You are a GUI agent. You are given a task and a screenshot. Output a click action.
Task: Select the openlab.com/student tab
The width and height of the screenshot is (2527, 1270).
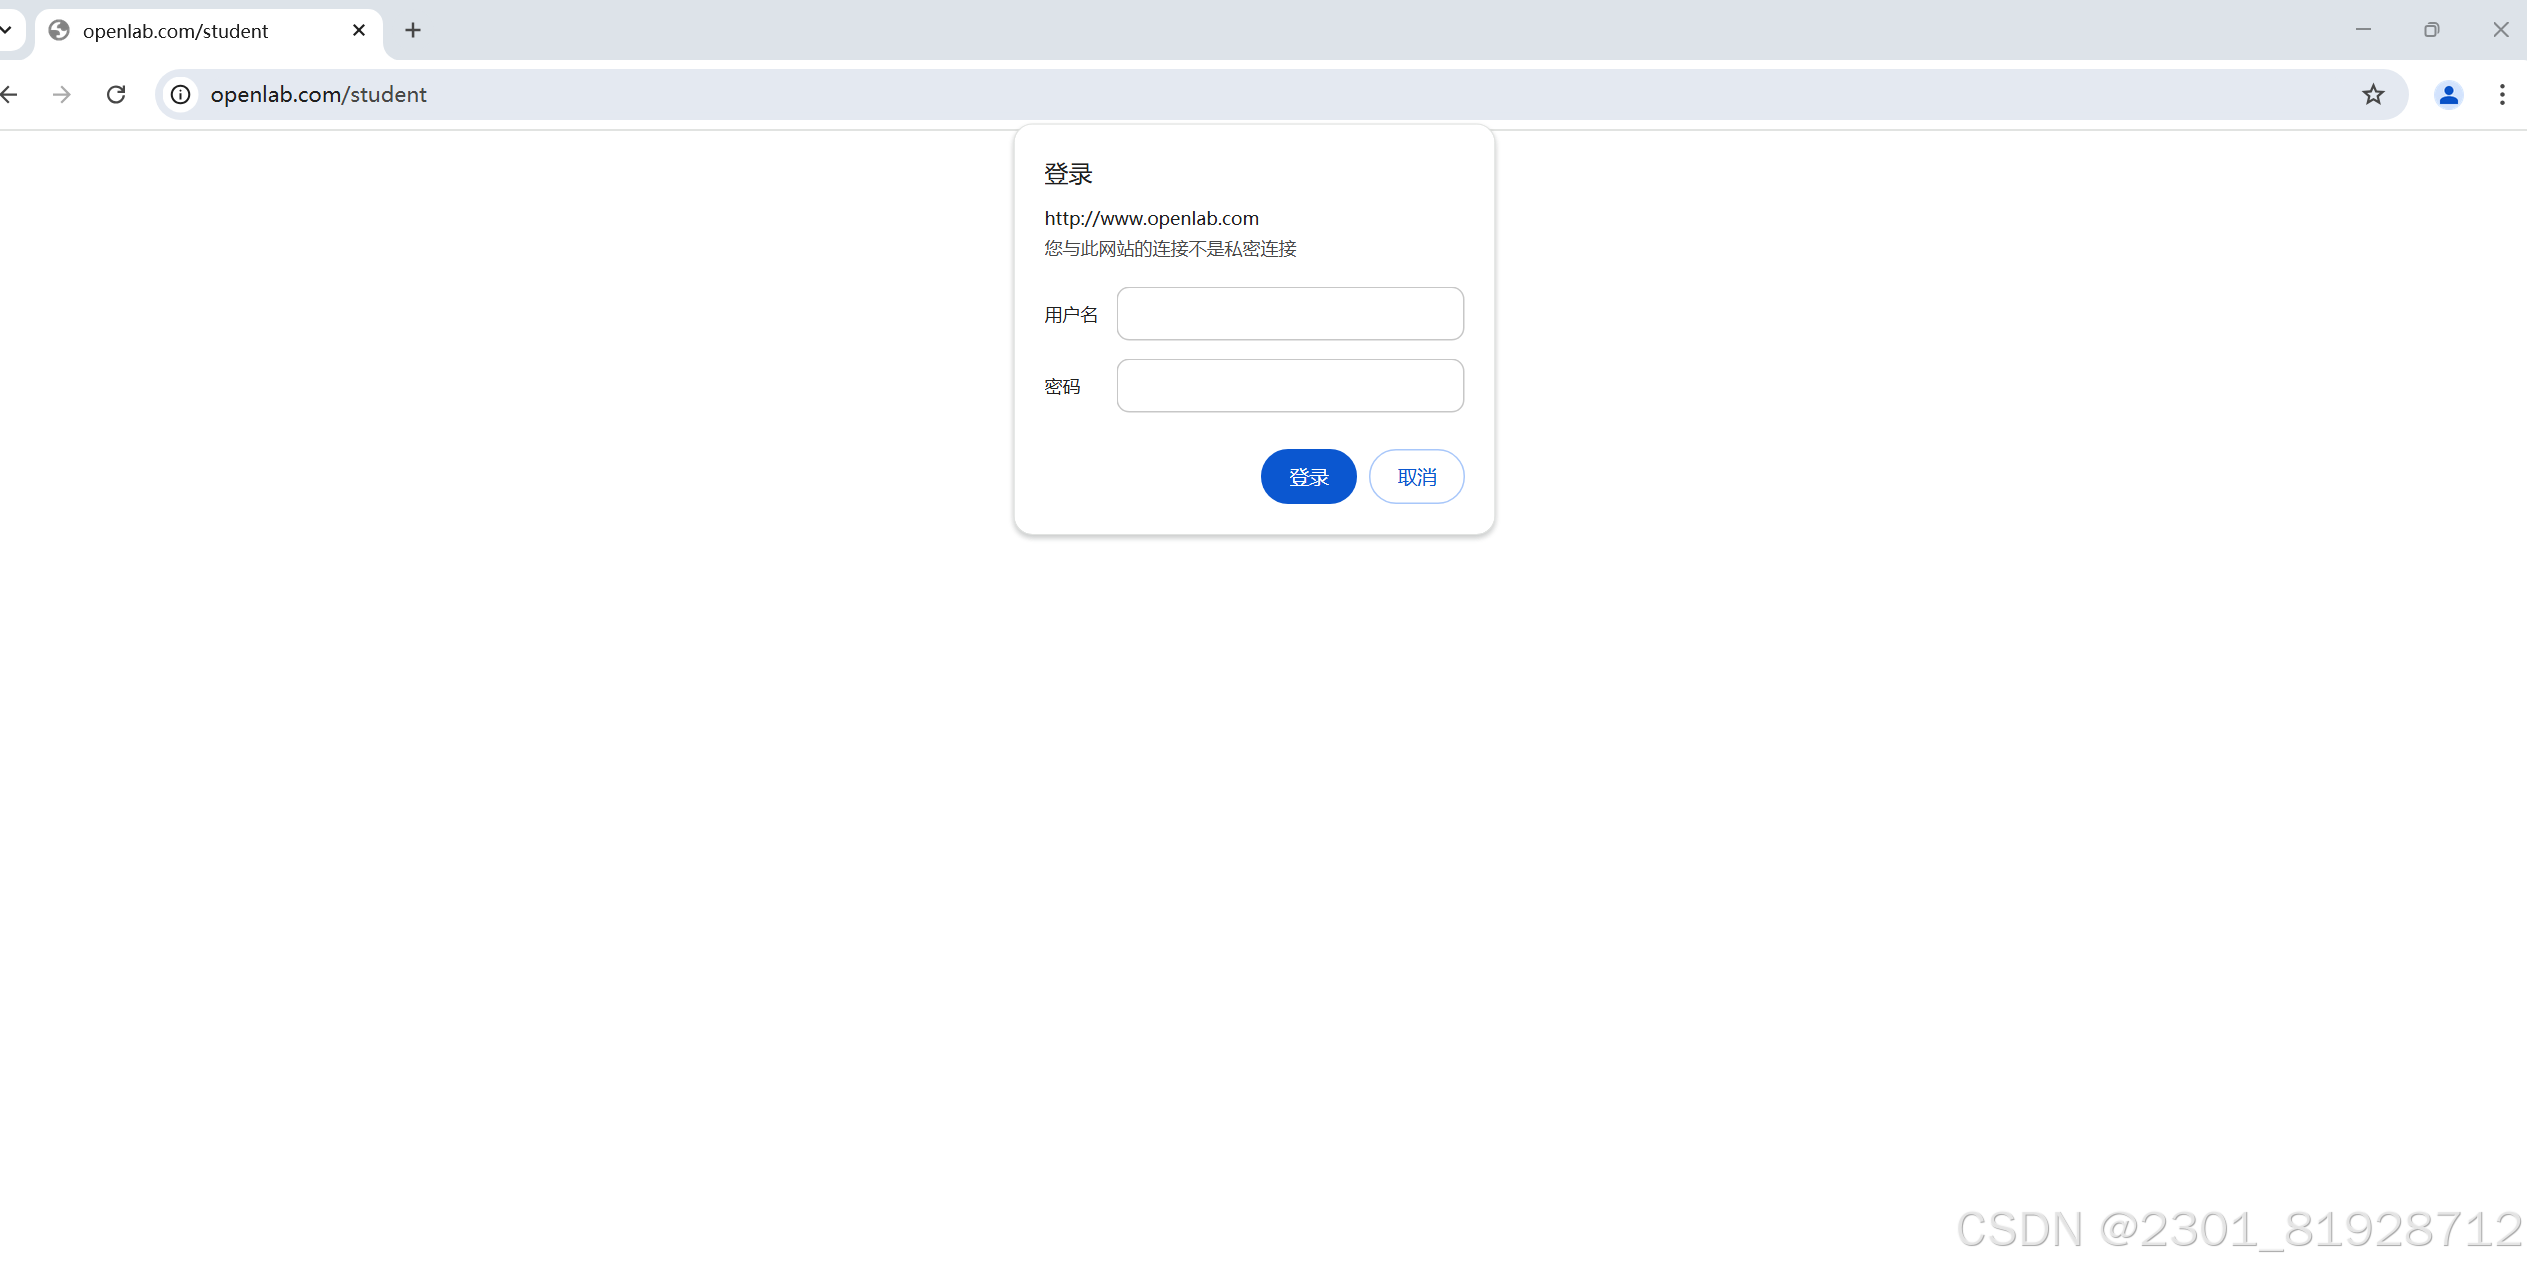(x=175, y=31)
